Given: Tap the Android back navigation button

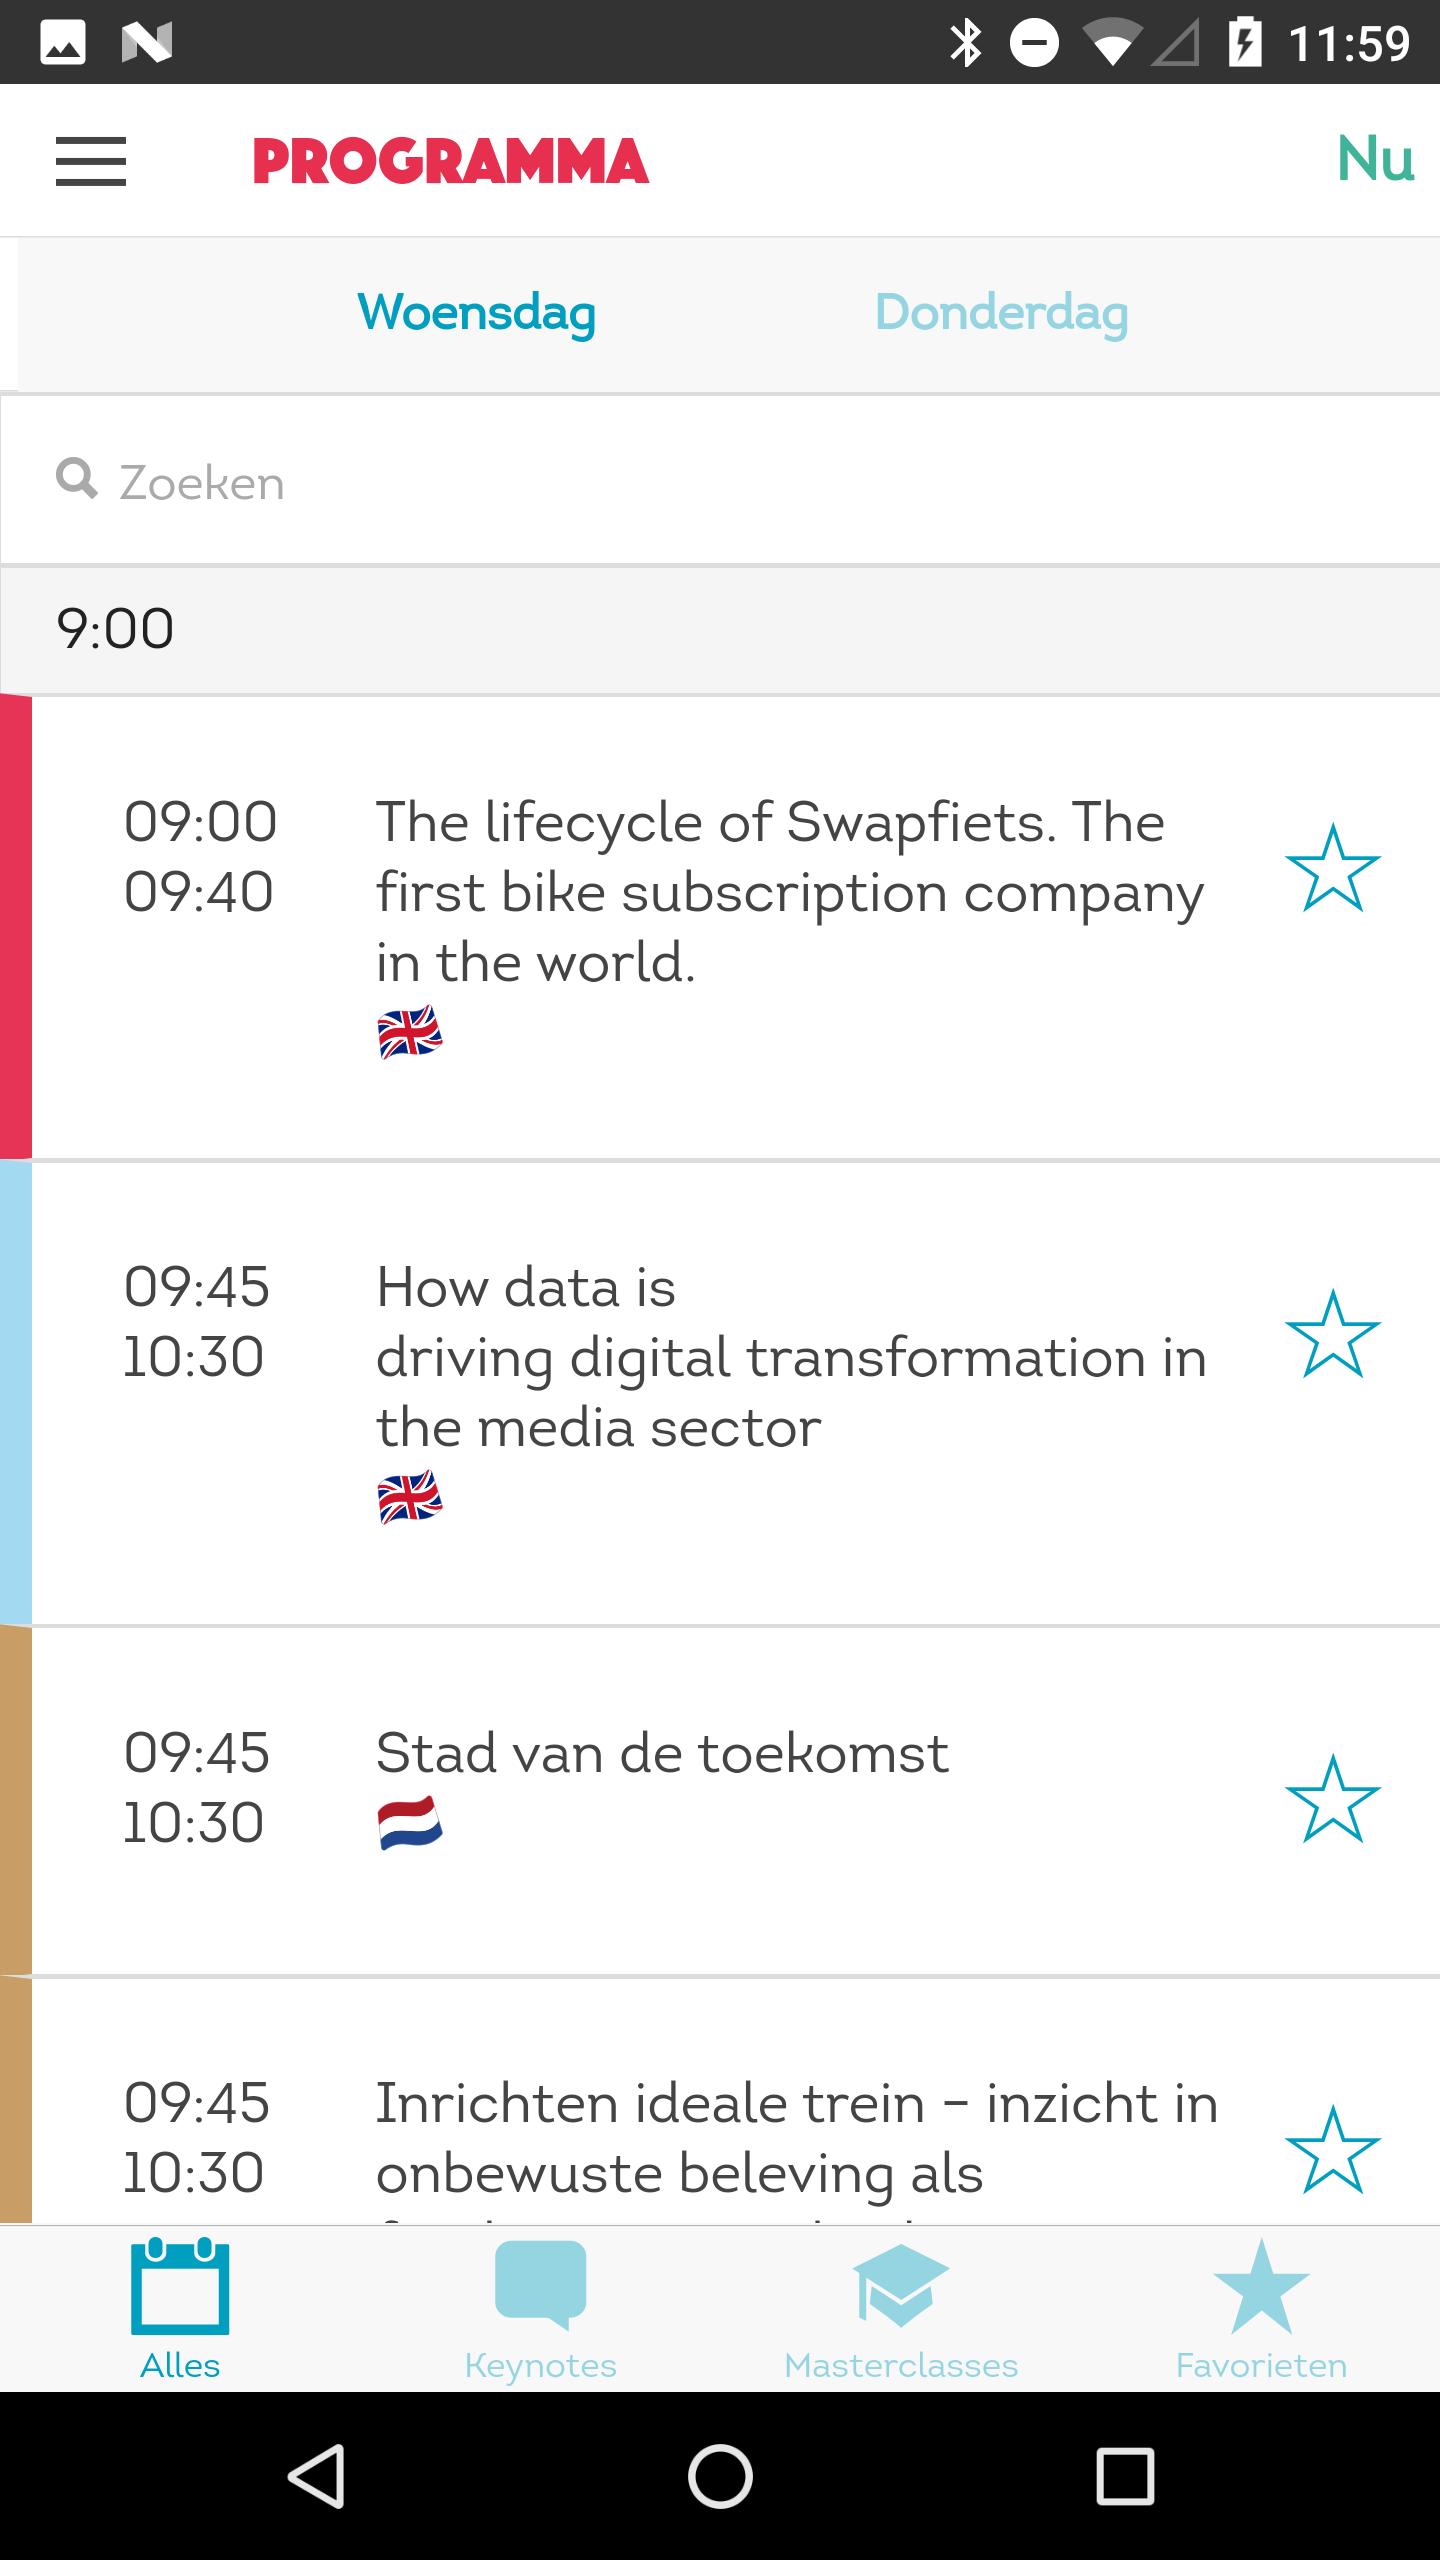Looking at the screenshot, I should coord(317,2476).
